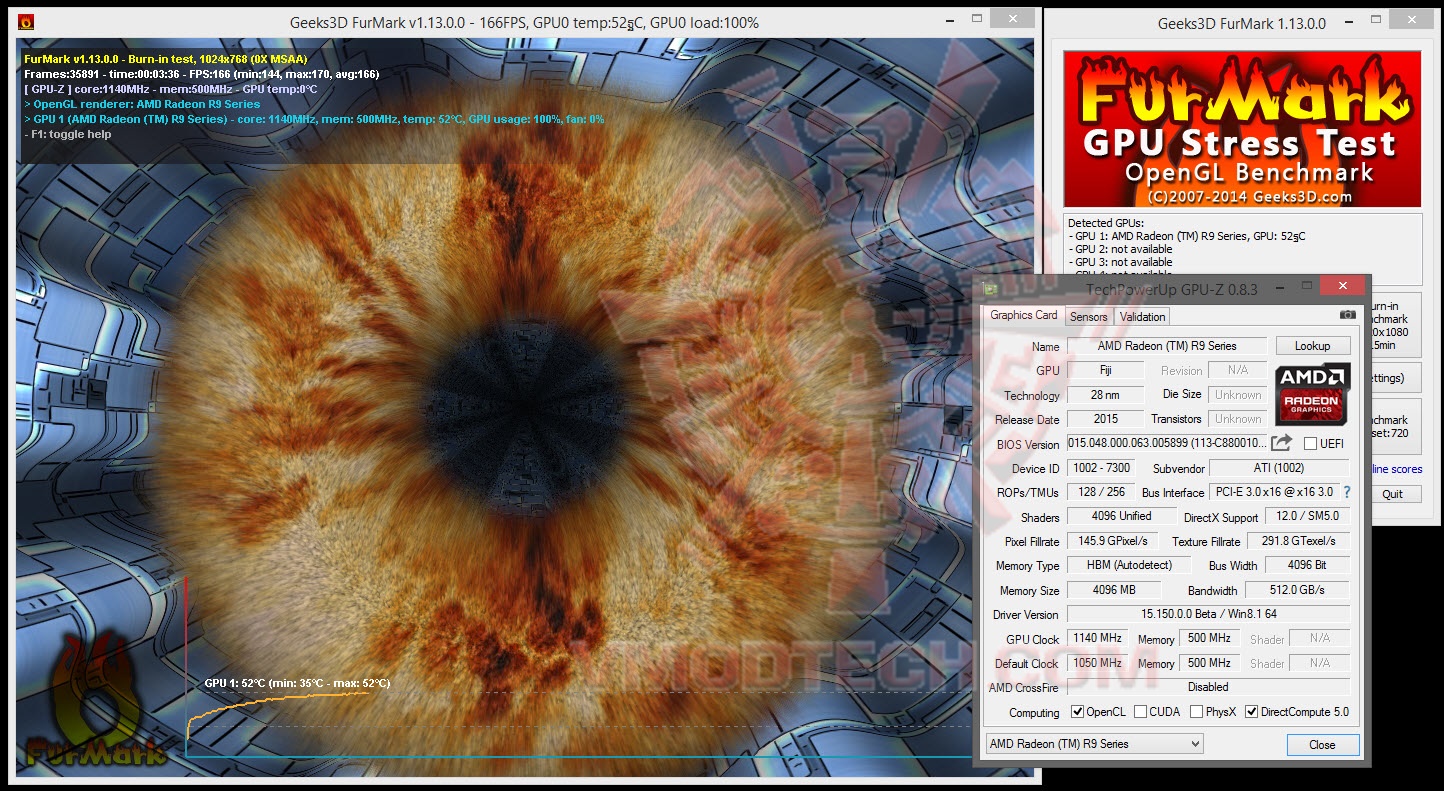Click the Subvendor value "ATI (1002)"
Viewport: 1444px width, 791px height.
pos(1279,468)
